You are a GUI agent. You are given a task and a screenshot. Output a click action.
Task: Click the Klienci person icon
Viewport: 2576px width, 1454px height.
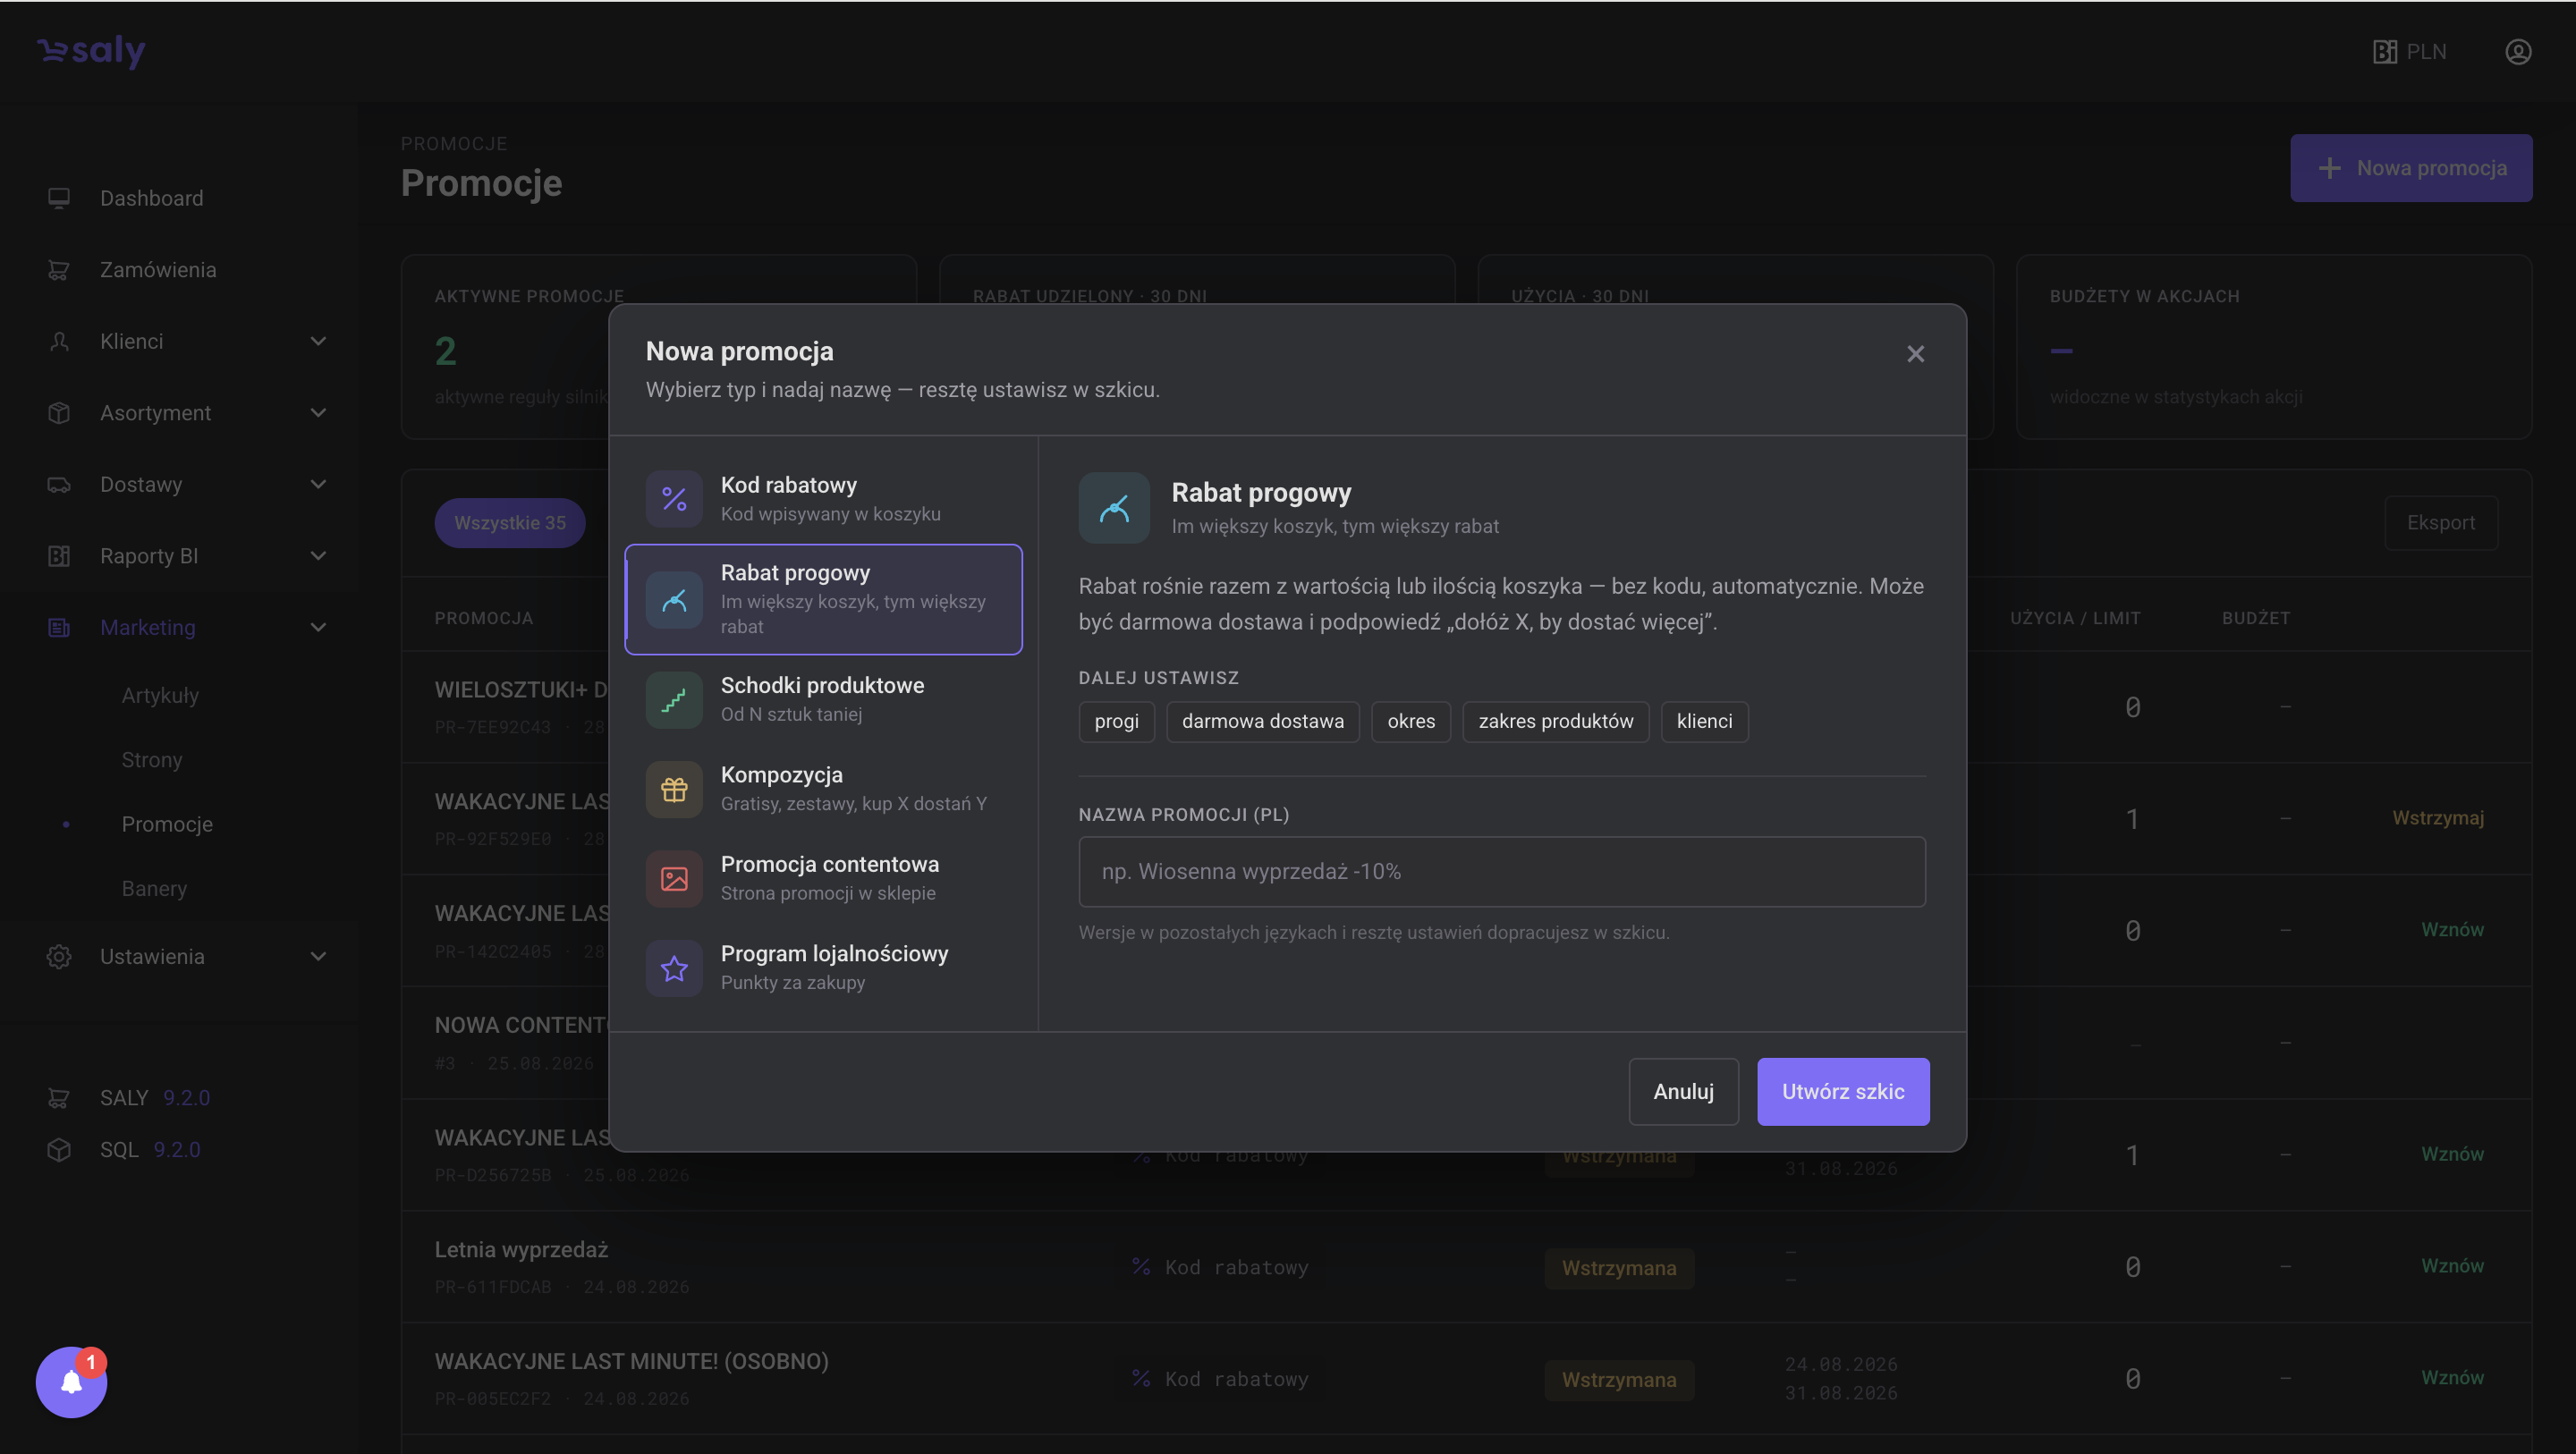(59, 341)
